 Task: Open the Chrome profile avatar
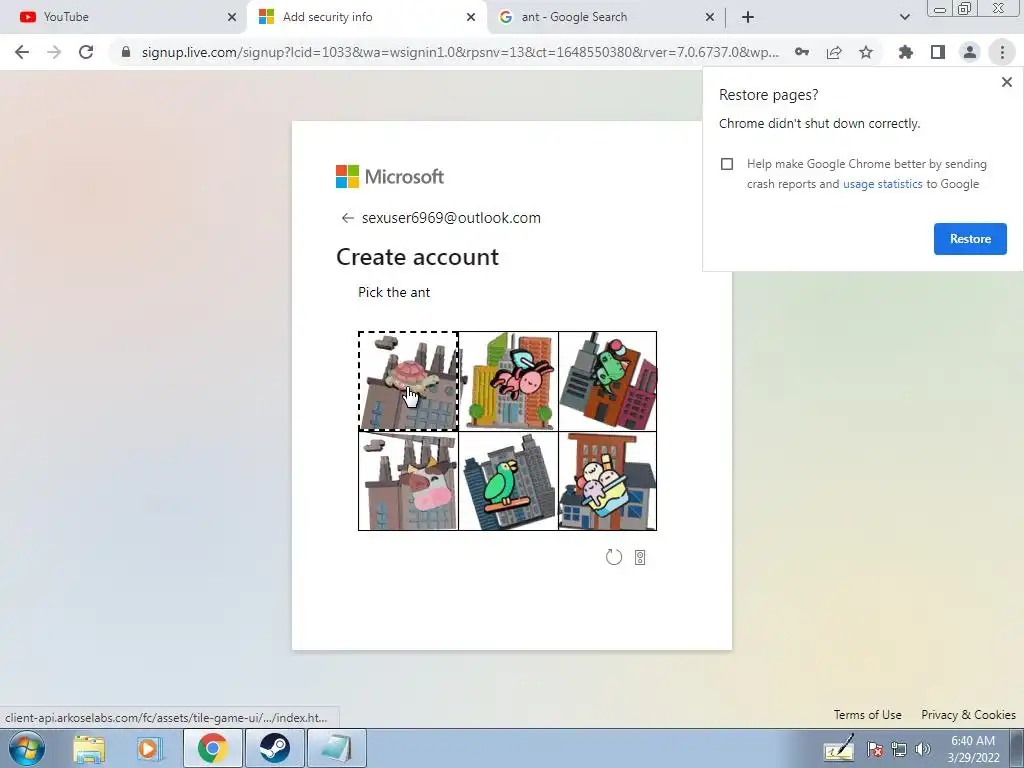(x=970, y=52)
